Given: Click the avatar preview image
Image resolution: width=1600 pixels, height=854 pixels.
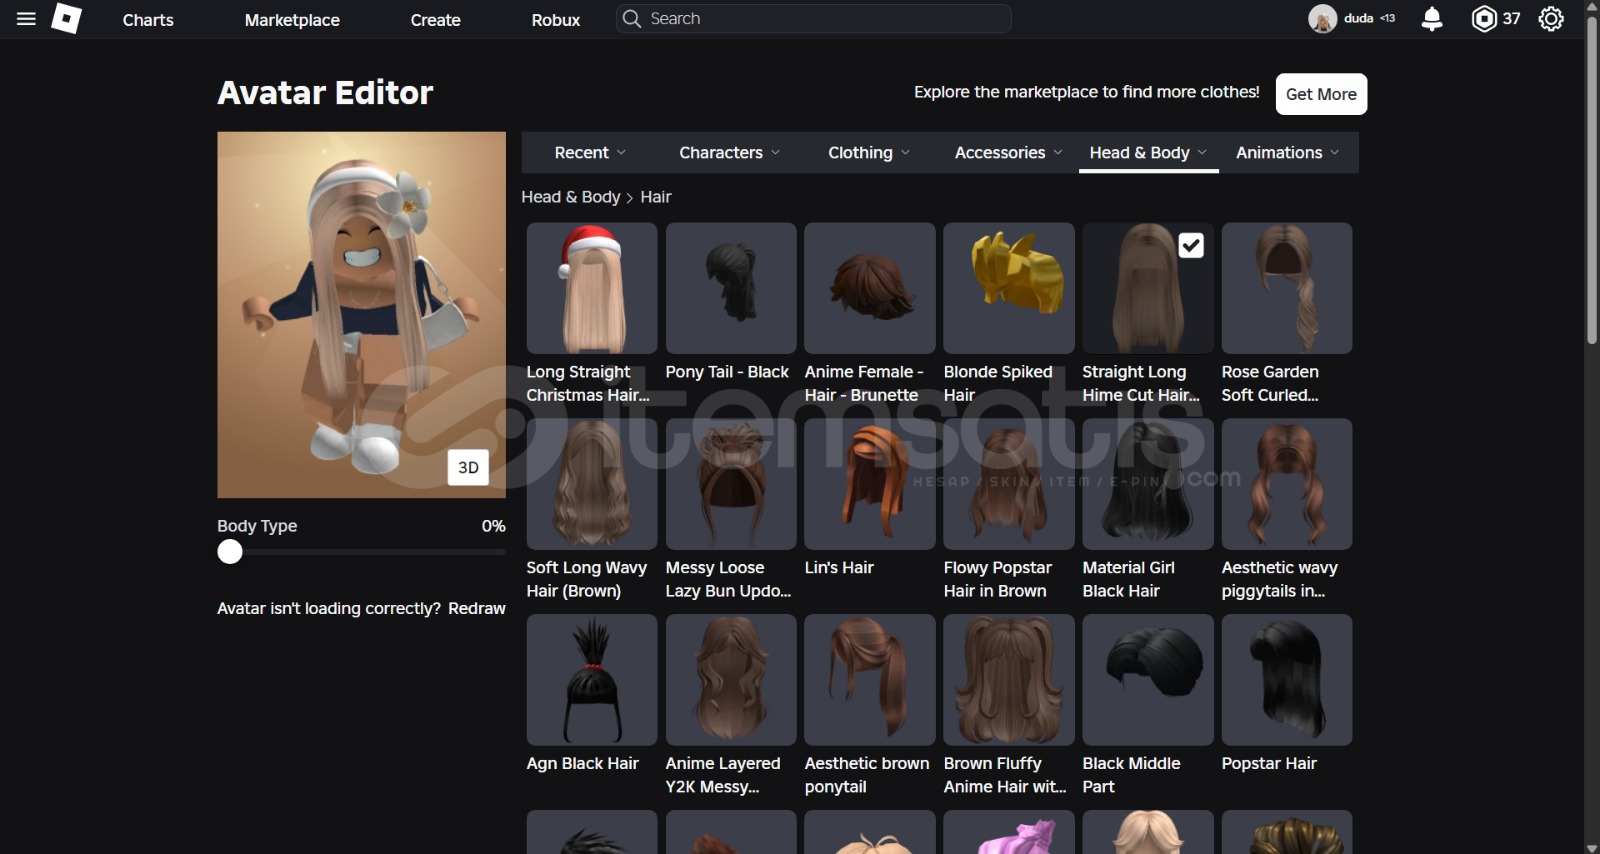Looking at the screenshot, I should click(x=361, y=315).
